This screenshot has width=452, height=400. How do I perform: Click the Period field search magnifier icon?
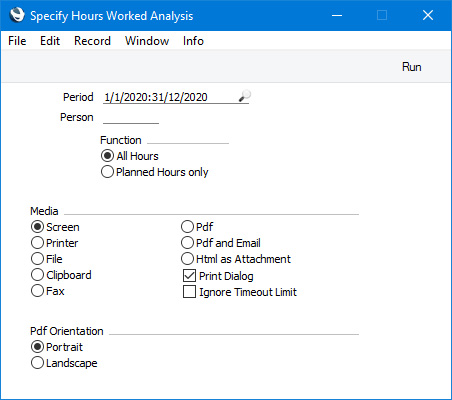(x=244, y=96)
